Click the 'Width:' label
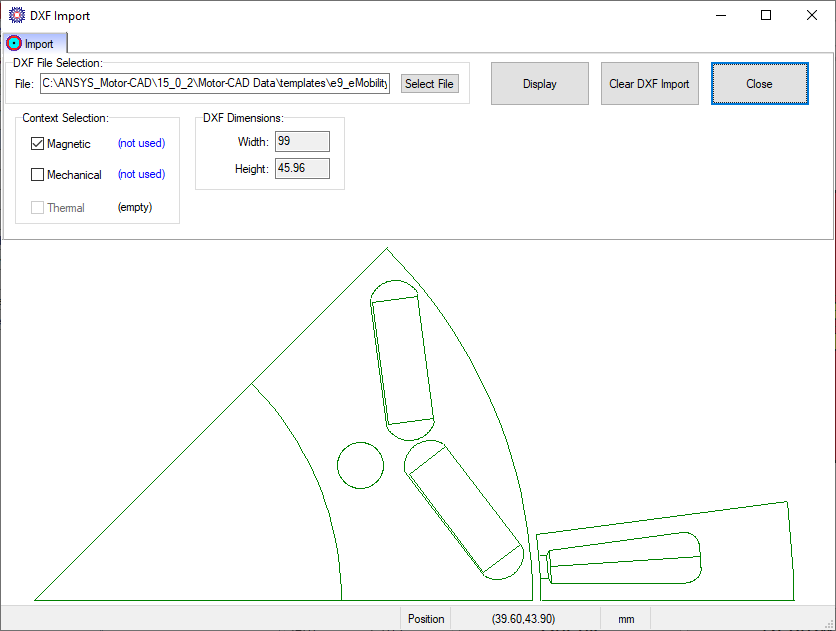 click(x=253, y=142)
